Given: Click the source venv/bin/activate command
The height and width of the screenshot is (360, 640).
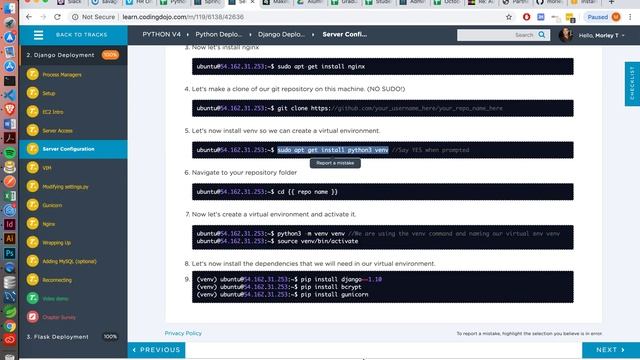Looking at the screenshot, I should click(x=318, y=241).
